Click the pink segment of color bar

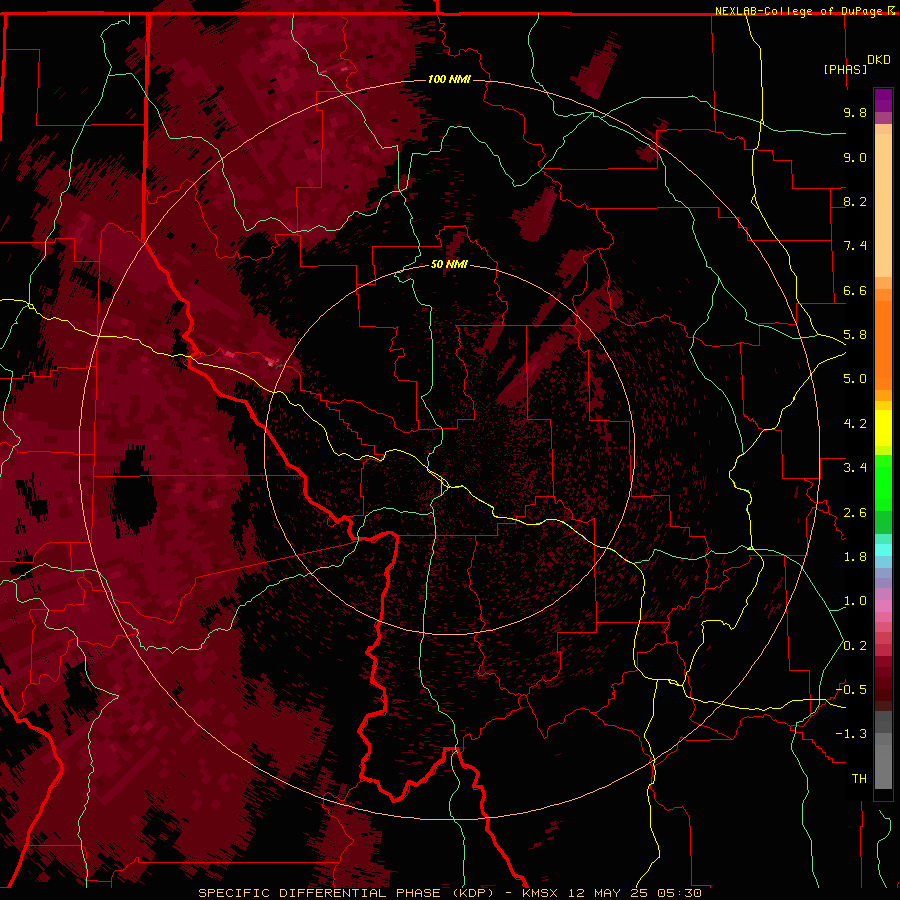(883, 606)
